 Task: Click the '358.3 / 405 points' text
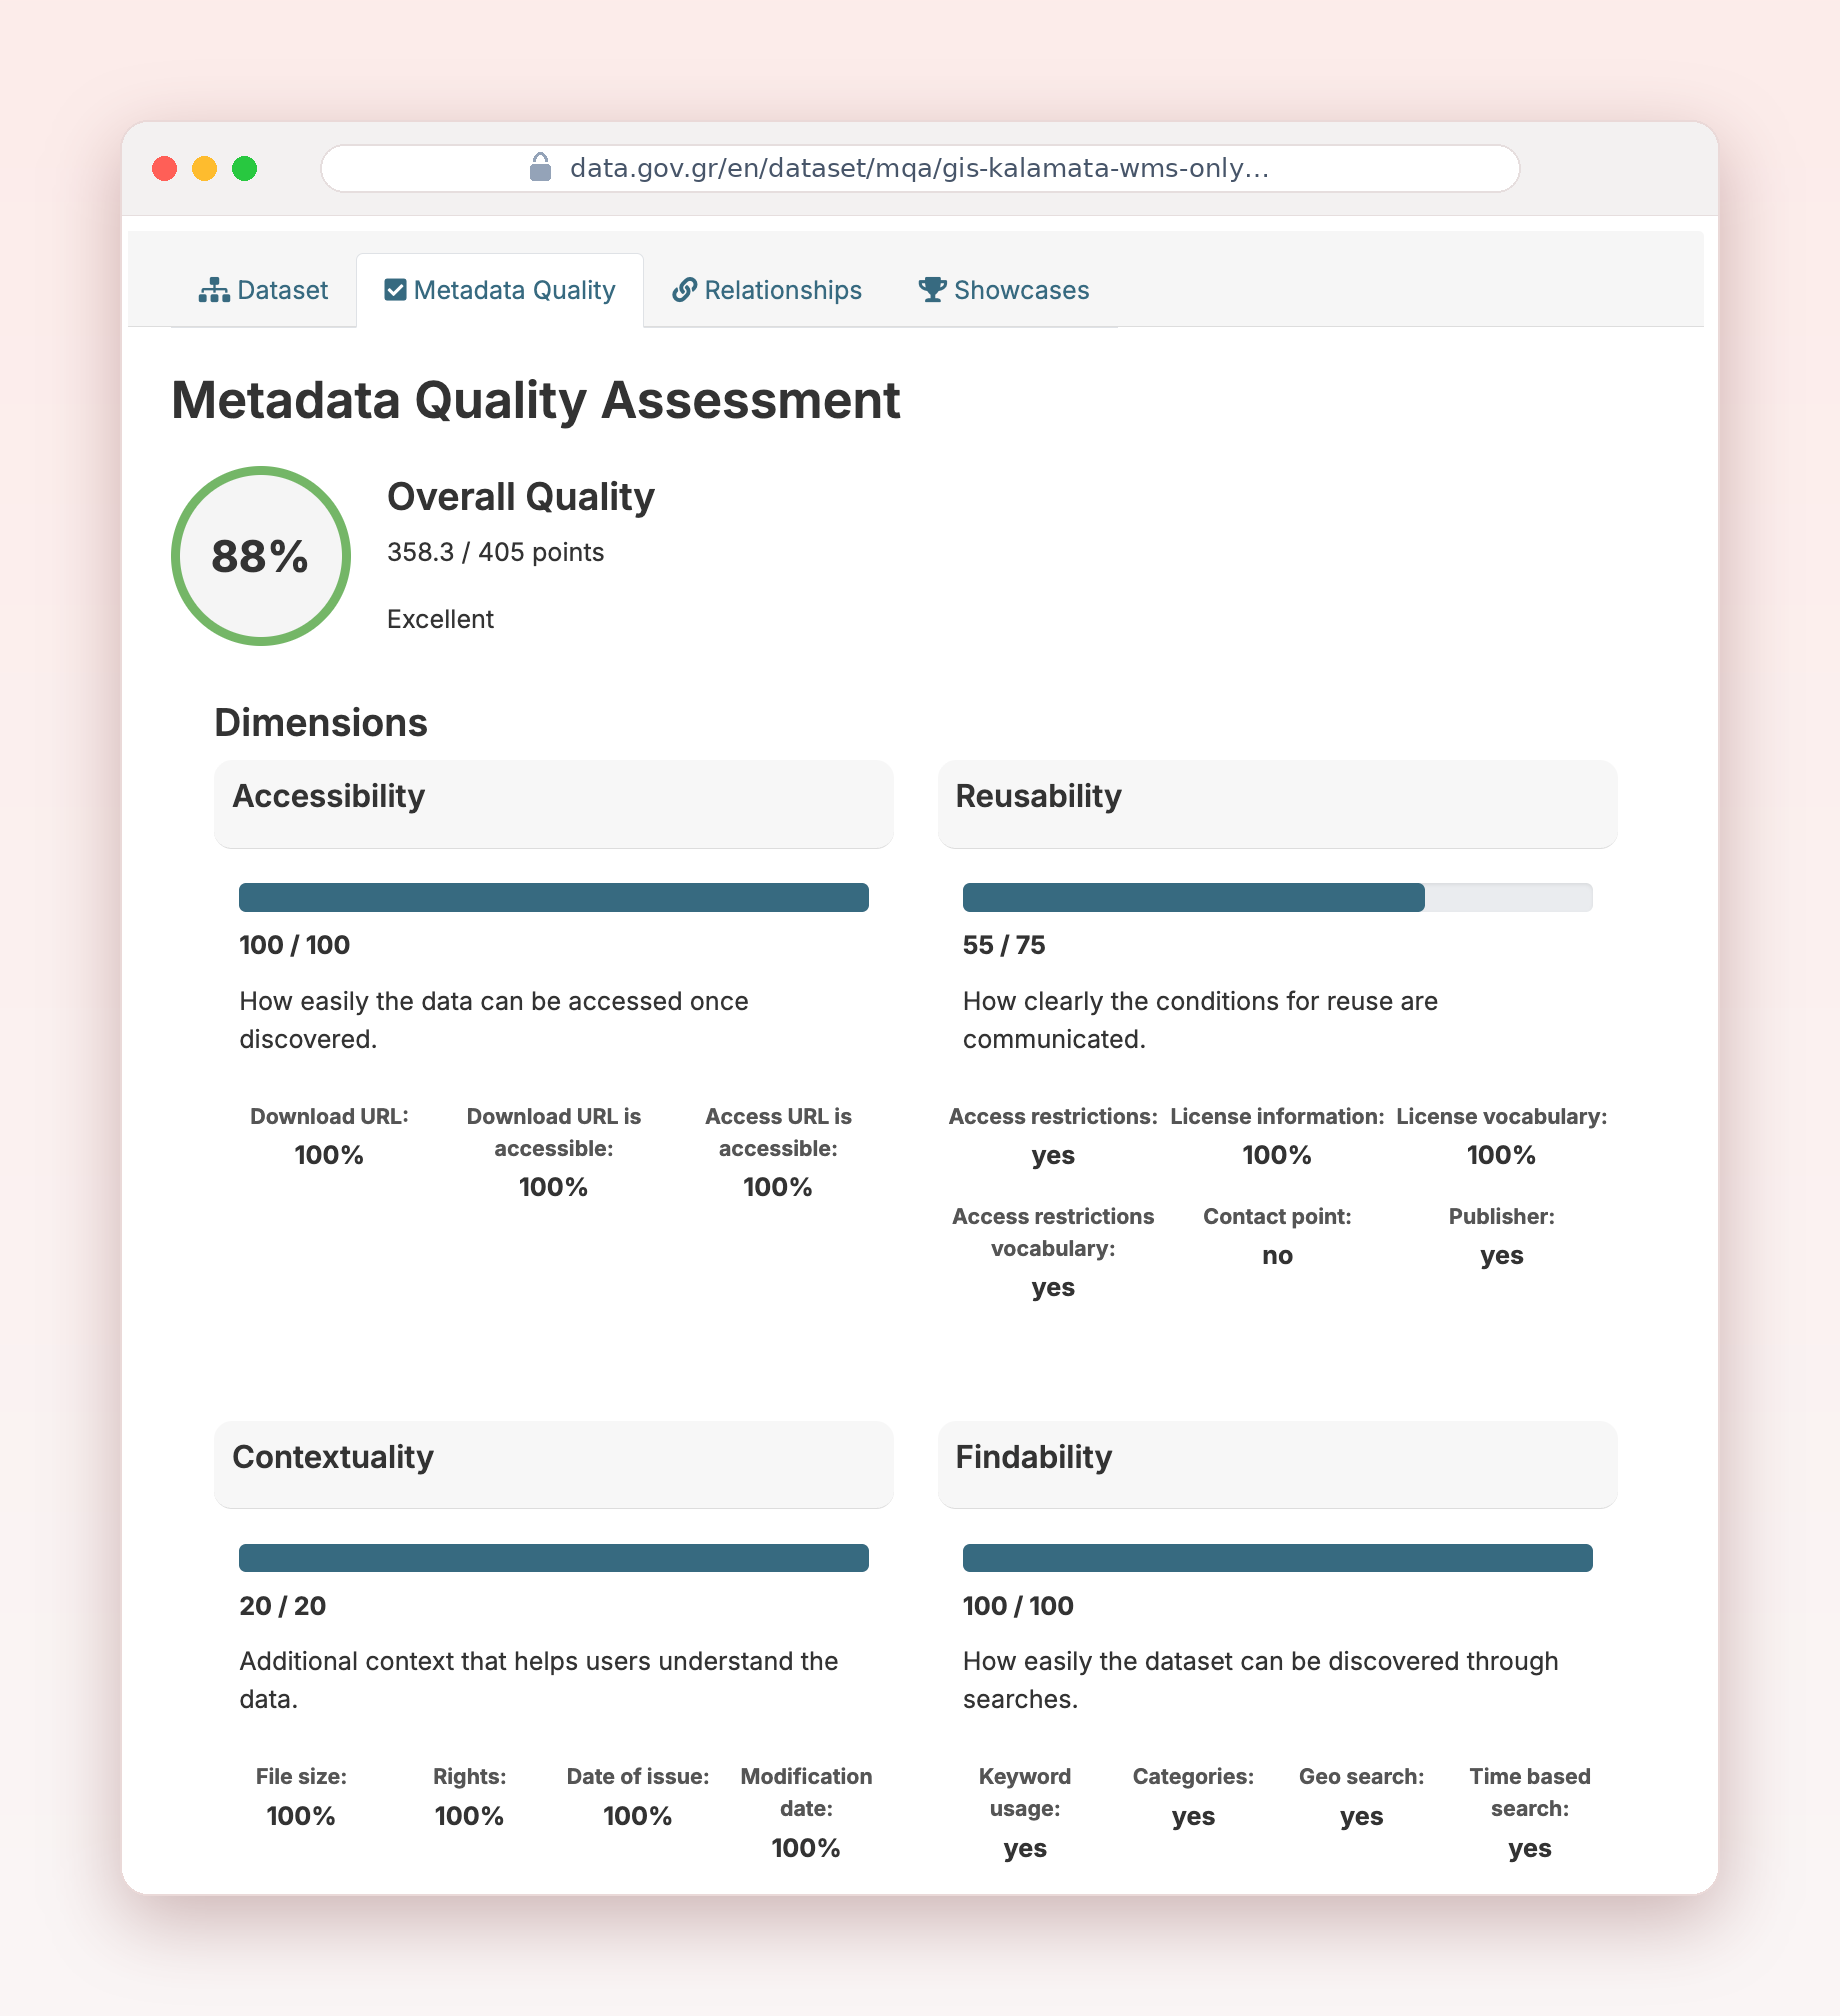(496, 552)
